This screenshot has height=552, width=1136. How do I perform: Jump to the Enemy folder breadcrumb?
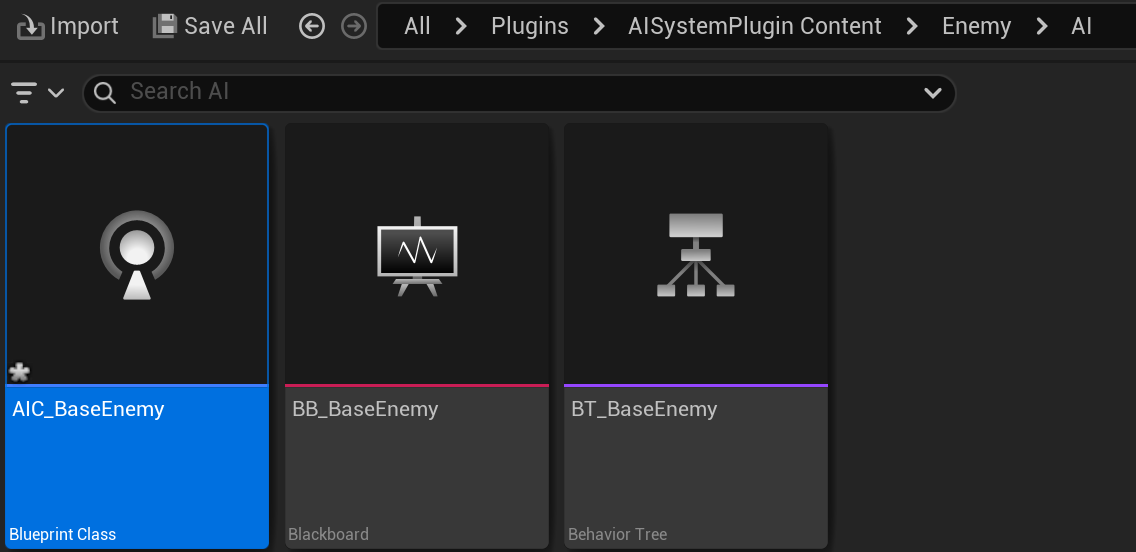(x=976, y=27)
